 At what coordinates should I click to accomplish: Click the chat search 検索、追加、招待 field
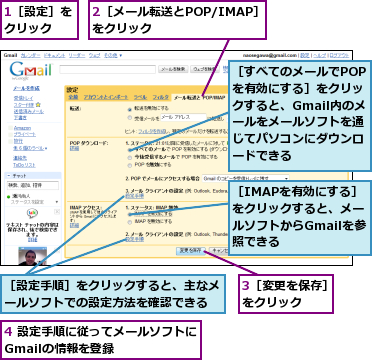(x=33, y=185)
